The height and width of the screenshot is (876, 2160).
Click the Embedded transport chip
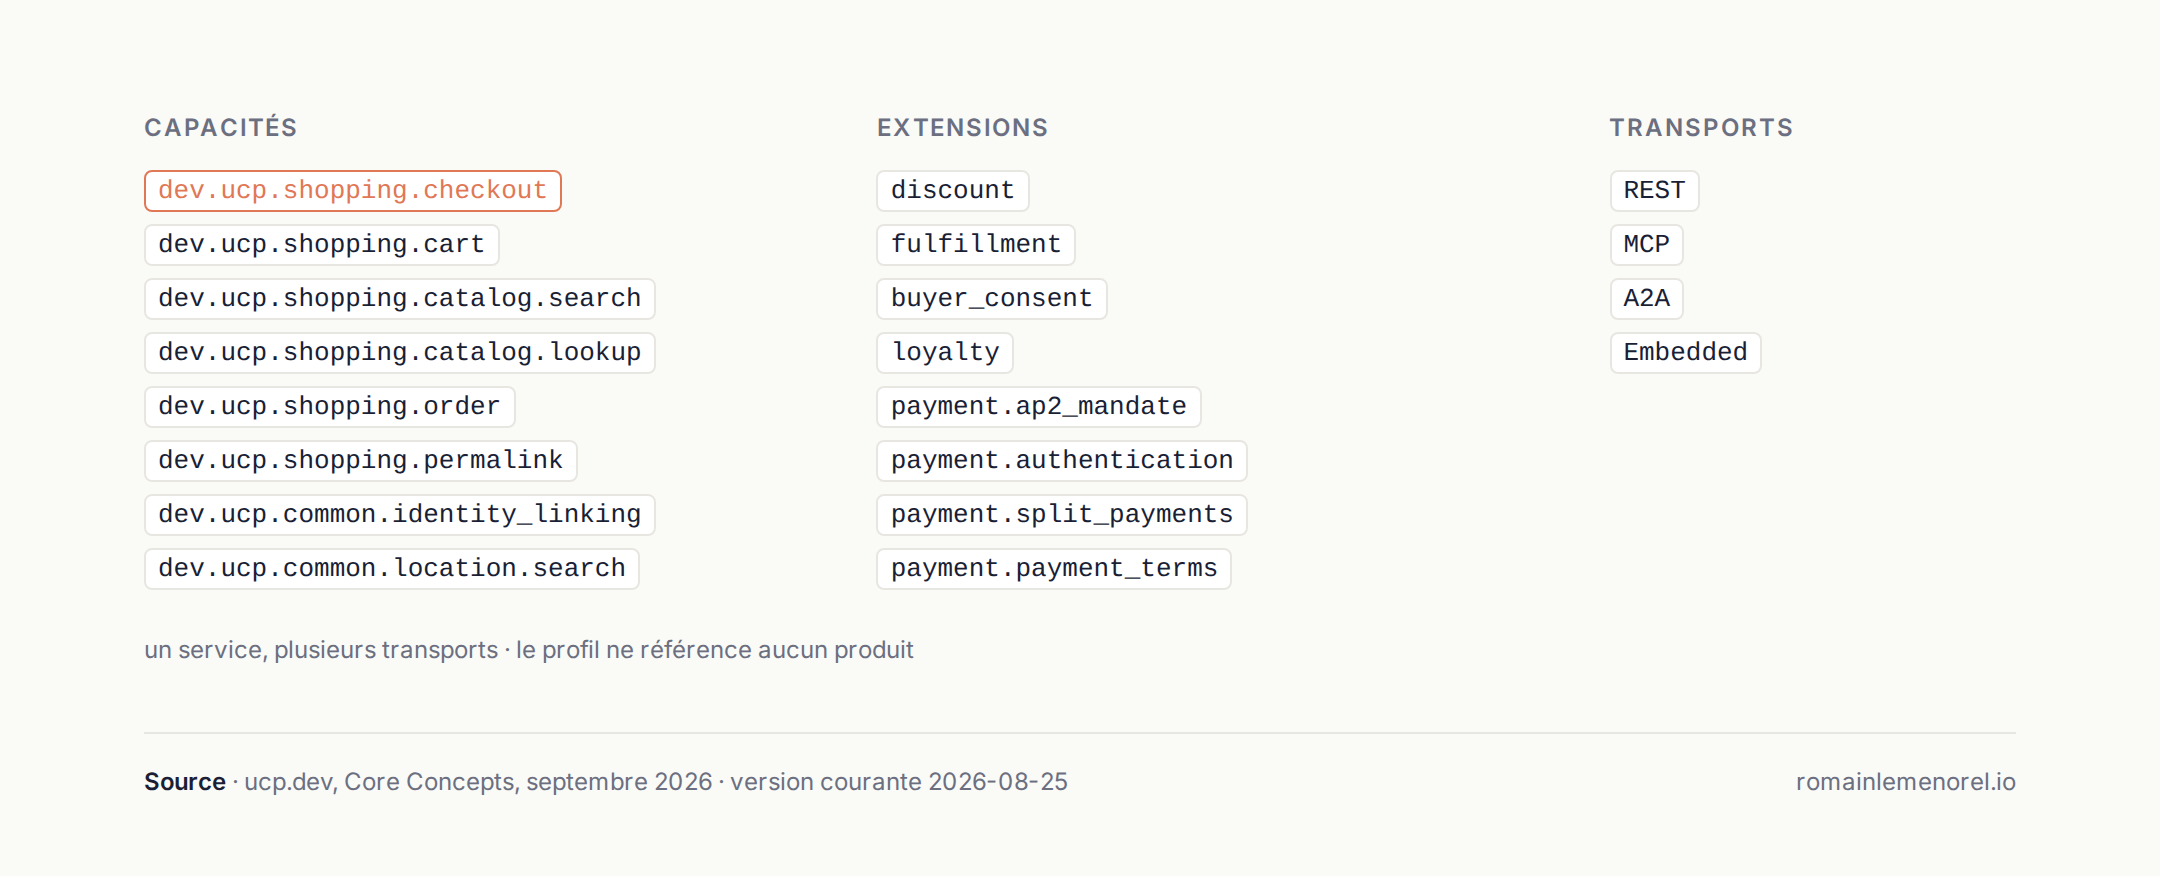[x=1685, y=352]
